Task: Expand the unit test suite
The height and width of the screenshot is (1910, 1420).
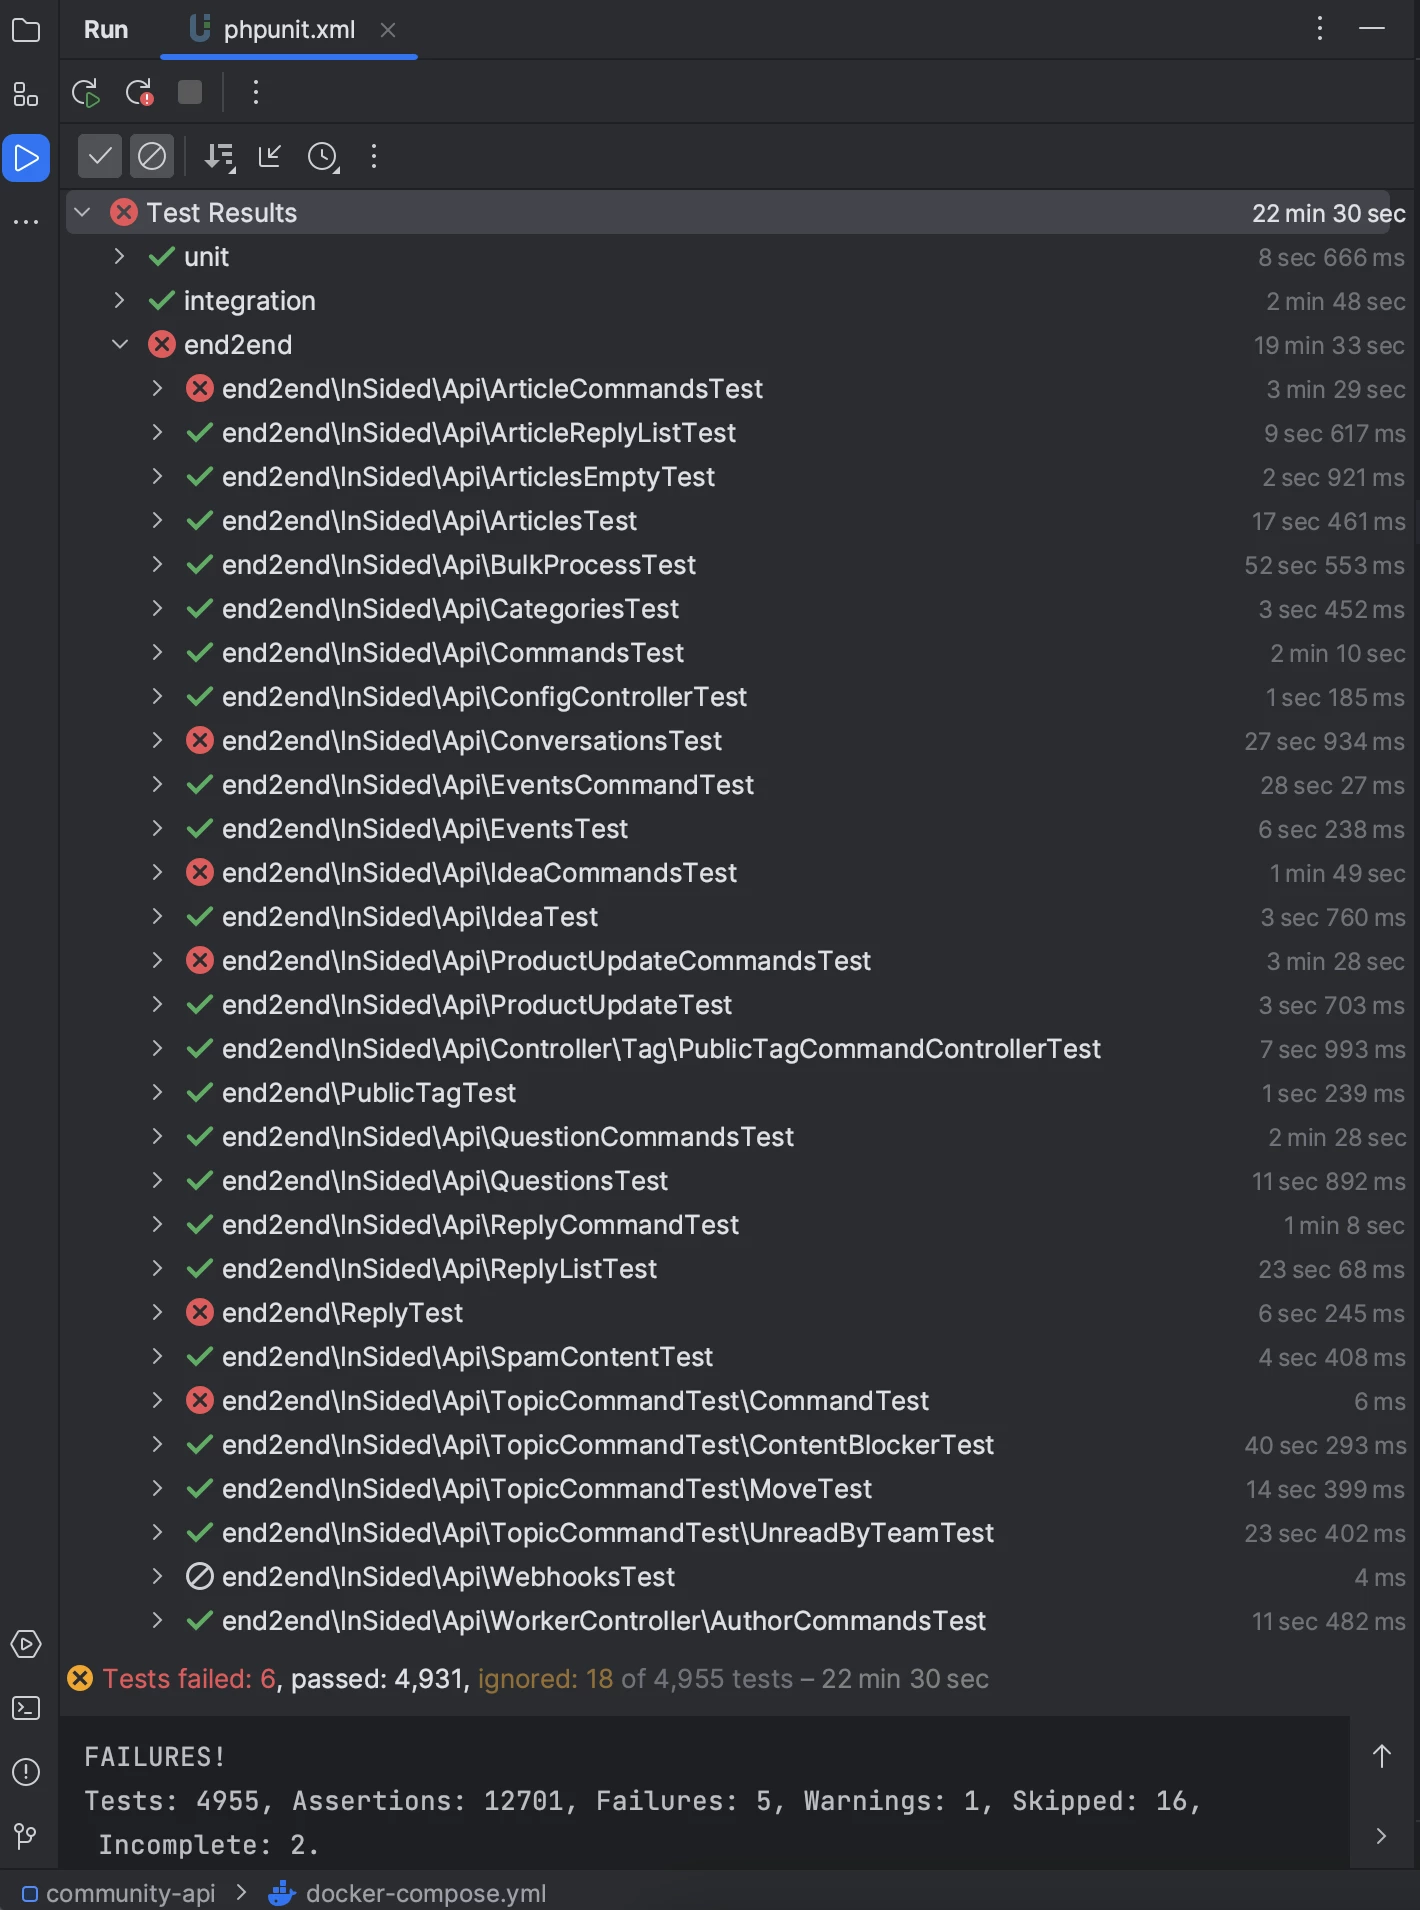Action: pos(119,257)
